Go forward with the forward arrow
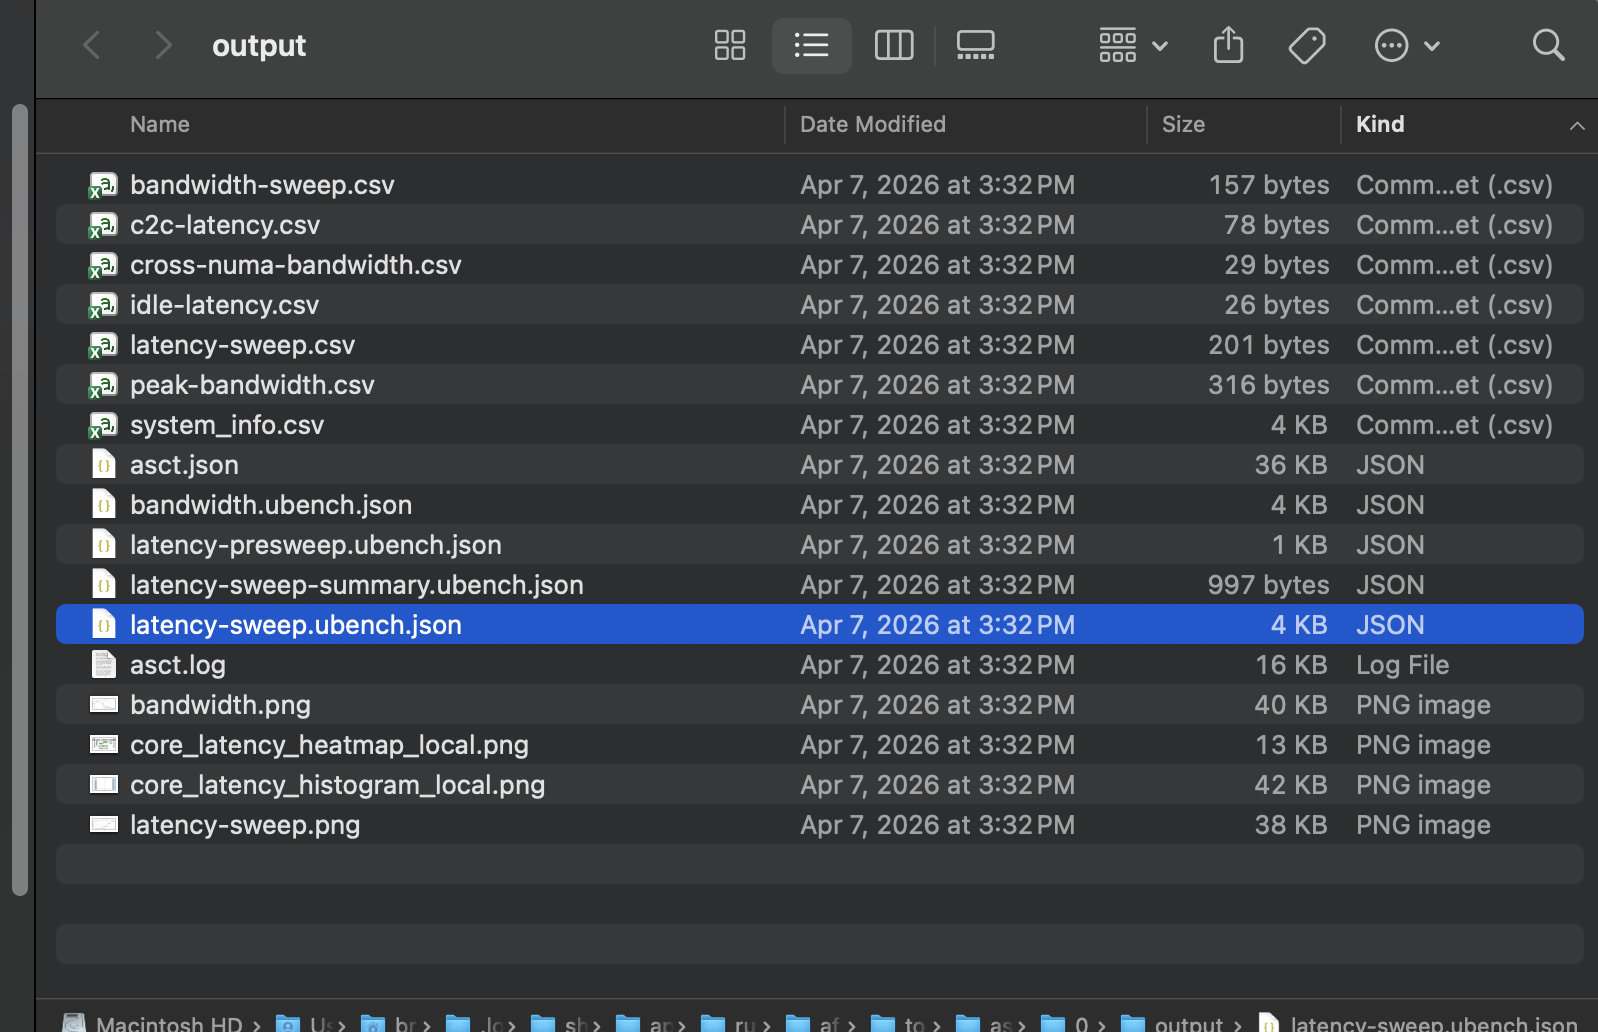1598x1032 pixels. [x=163, y=45]
